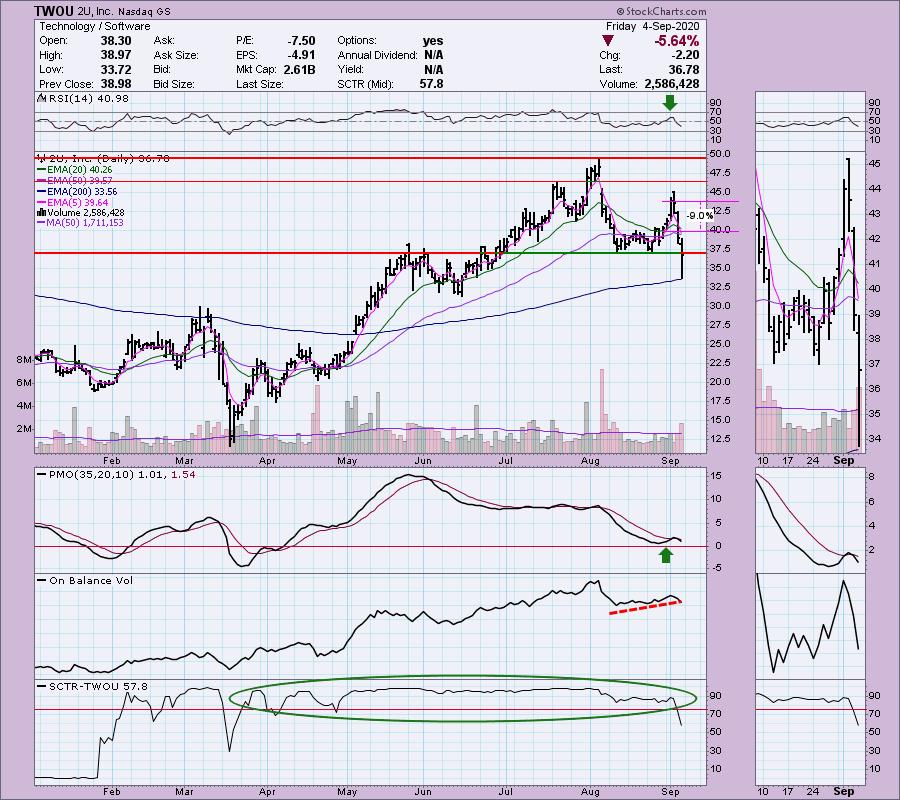Click the EMA(50) 39.57 legend entry

point(80,181)
